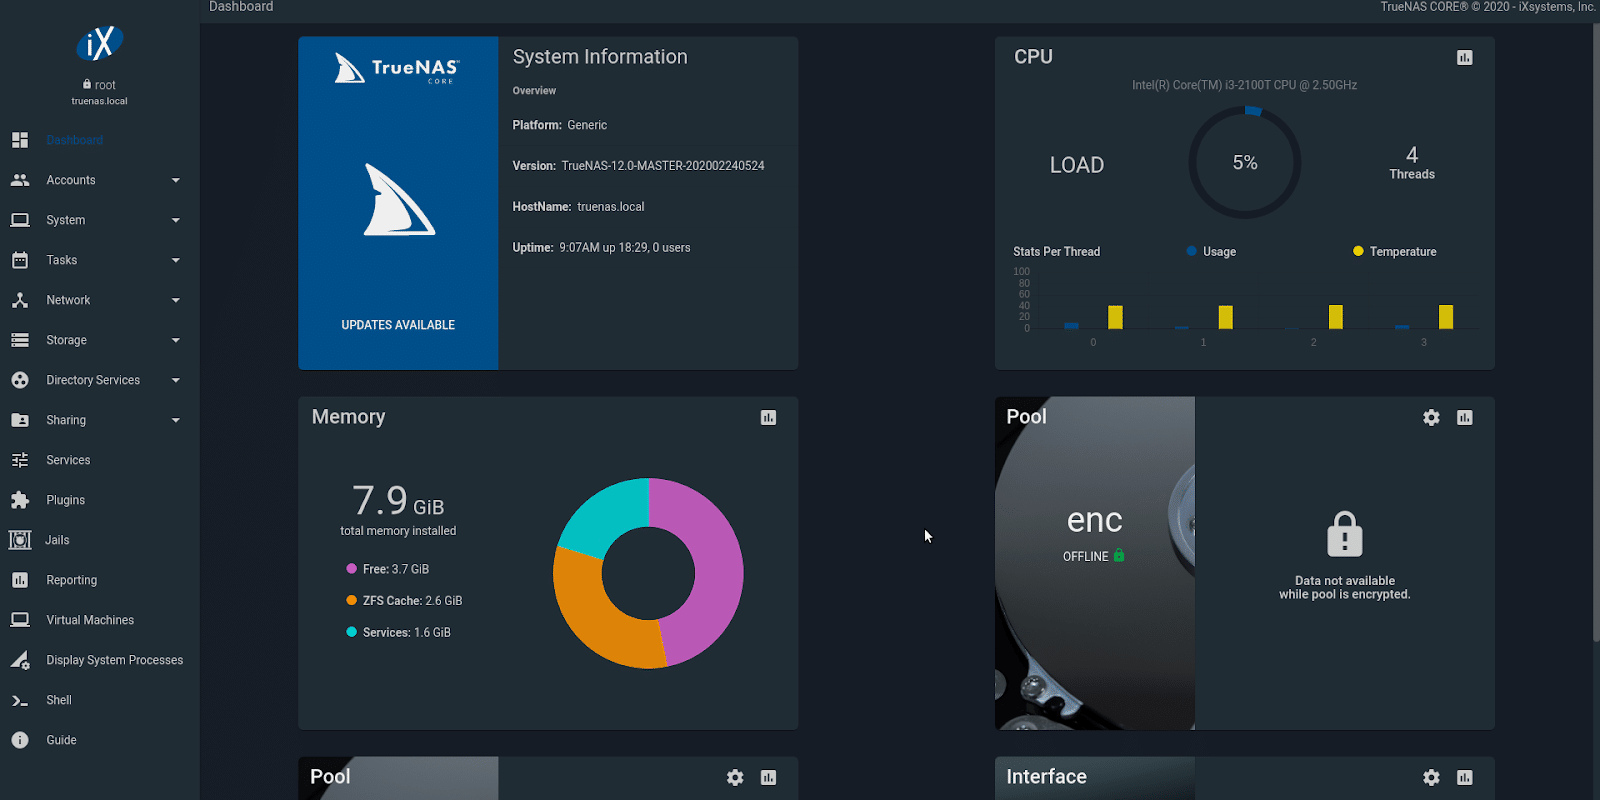Viewport: 1600px width, 800px height.
Task: Click the enc pool disk thumbnail
Action: point(1095,563)
